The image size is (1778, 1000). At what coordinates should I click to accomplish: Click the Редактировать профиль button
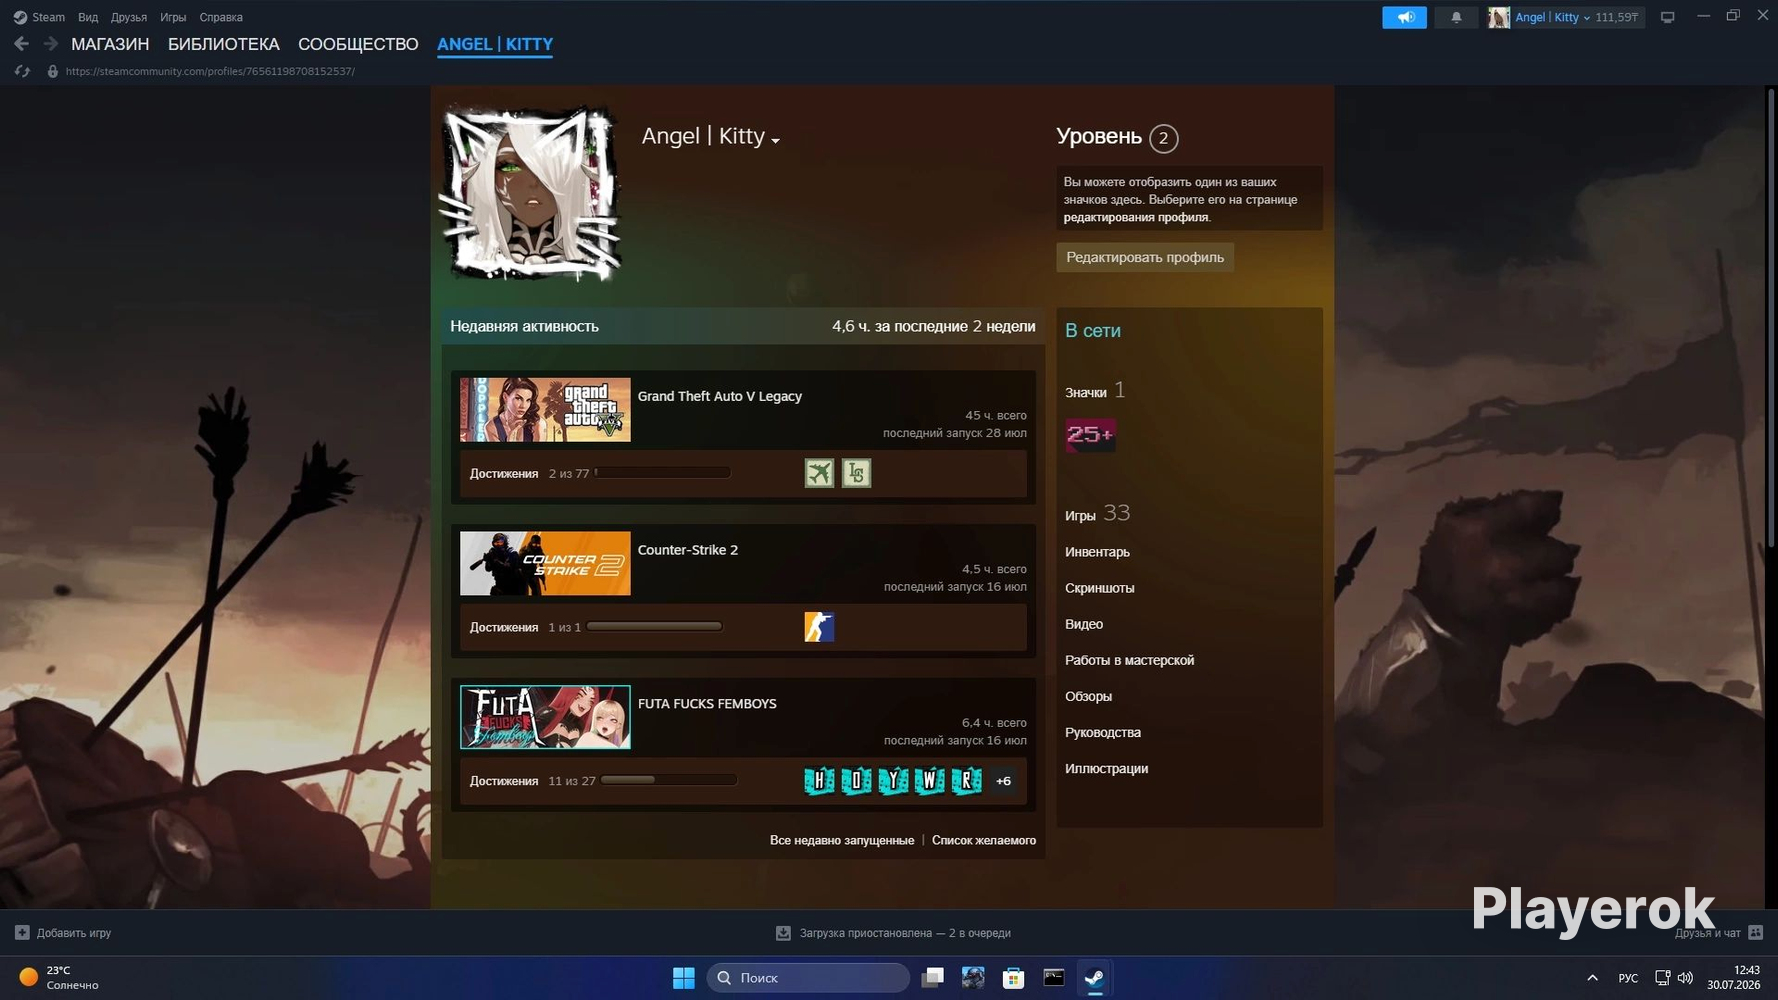1145,257
